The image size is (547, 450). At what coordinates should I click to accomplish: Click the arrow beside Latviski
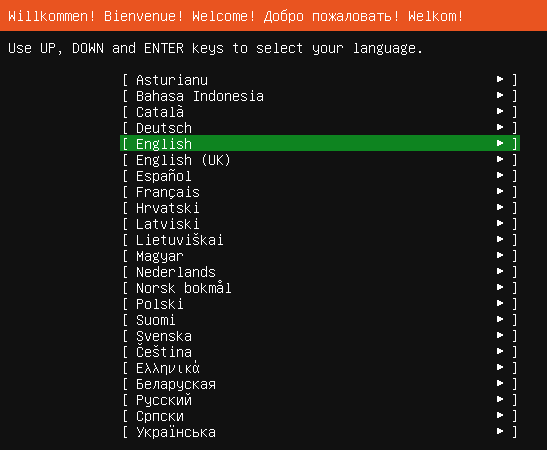pos(500,223)
